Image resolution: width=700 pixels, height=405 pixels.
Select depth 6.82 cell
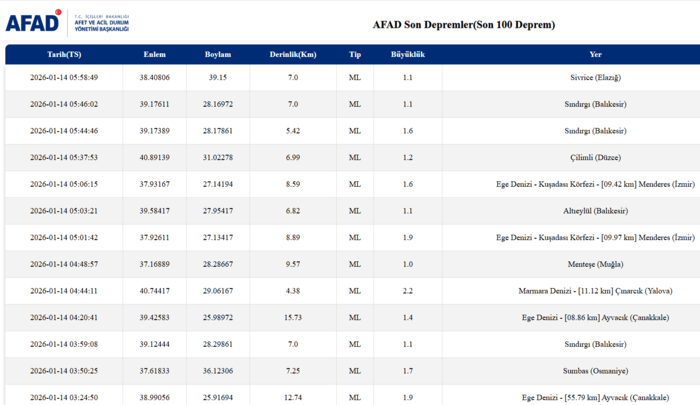[x=293, y=211]
